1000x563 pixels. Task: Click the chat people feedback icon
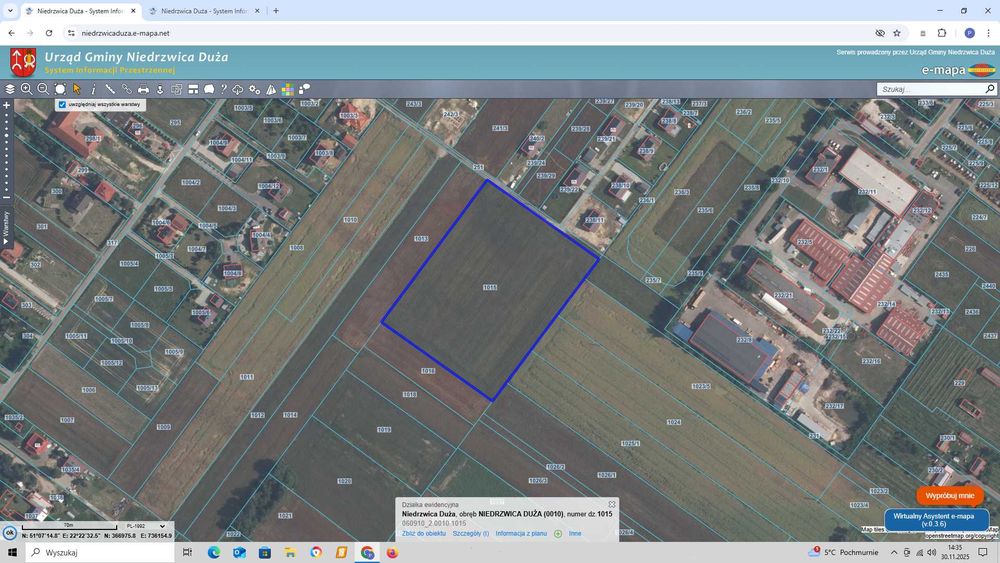[x=304, y=89]
